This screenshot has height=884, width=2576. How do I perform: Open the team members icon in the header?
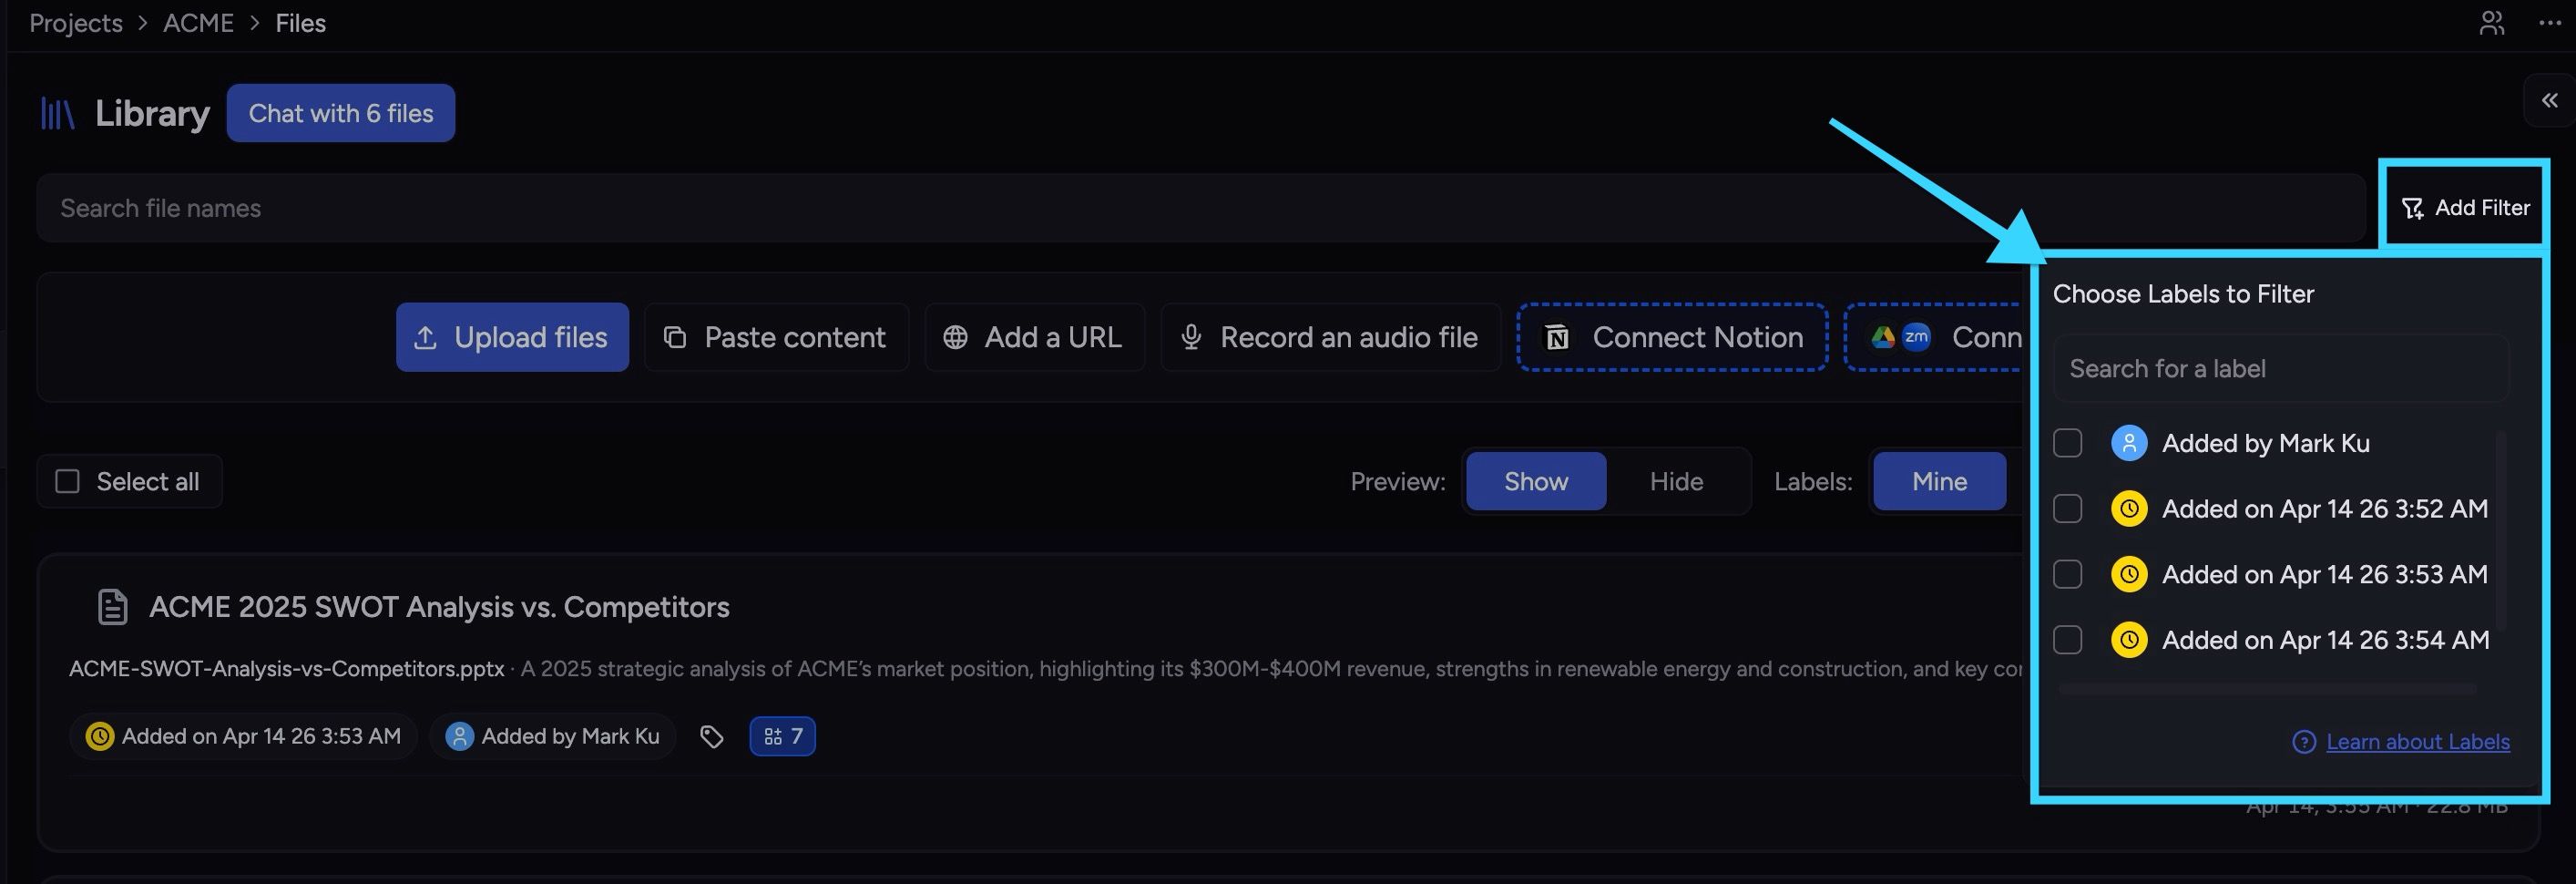(x=2491, y=23)
